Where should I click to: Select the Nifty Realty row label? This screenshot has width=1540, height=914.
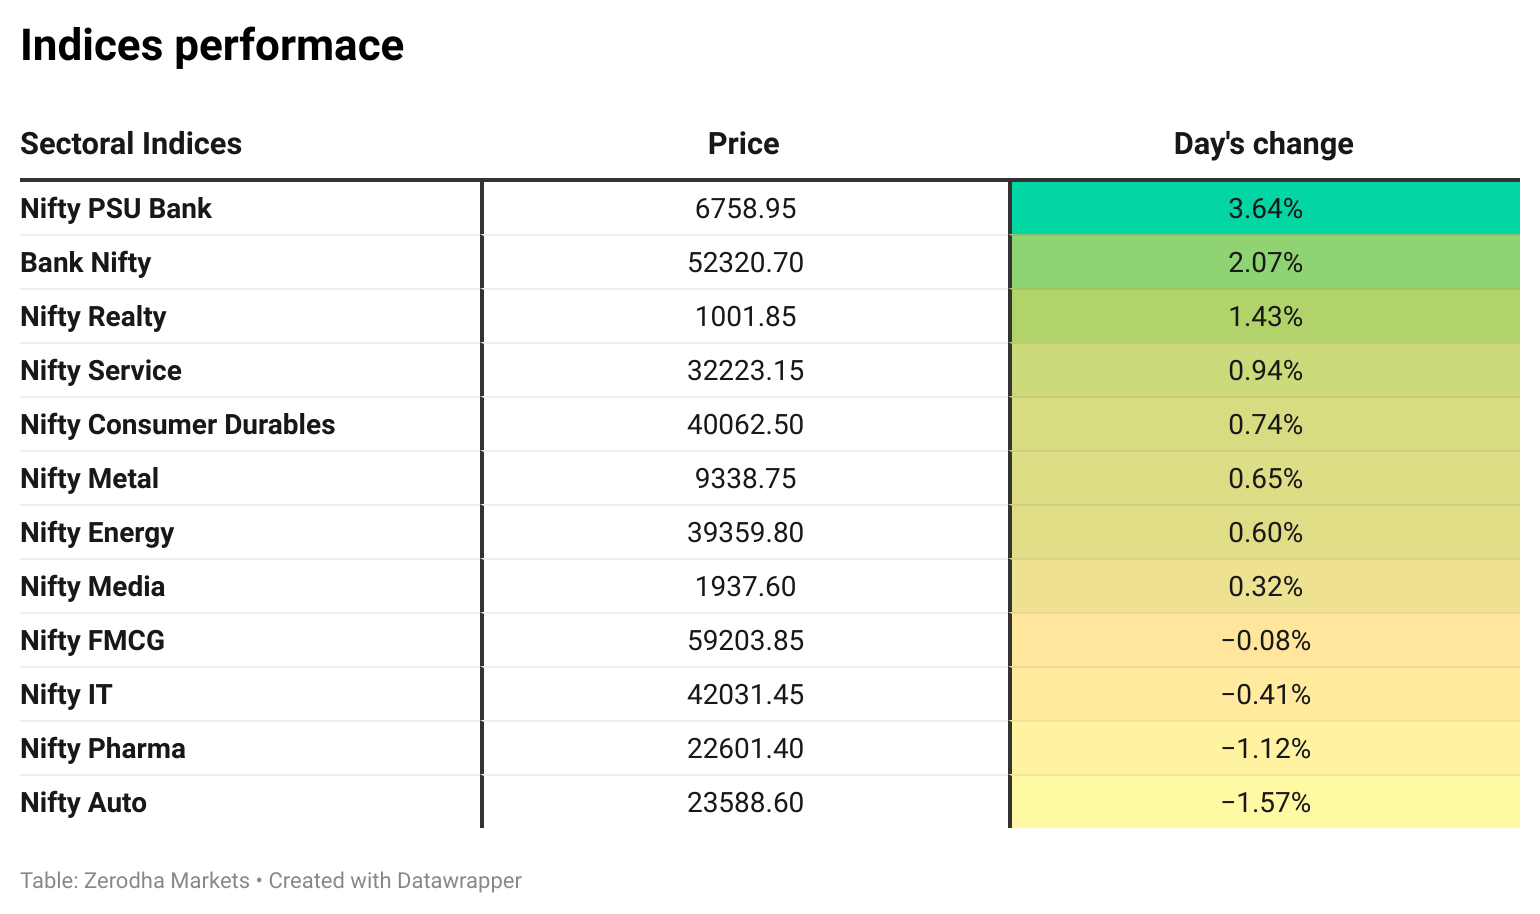tap(93, 317)
